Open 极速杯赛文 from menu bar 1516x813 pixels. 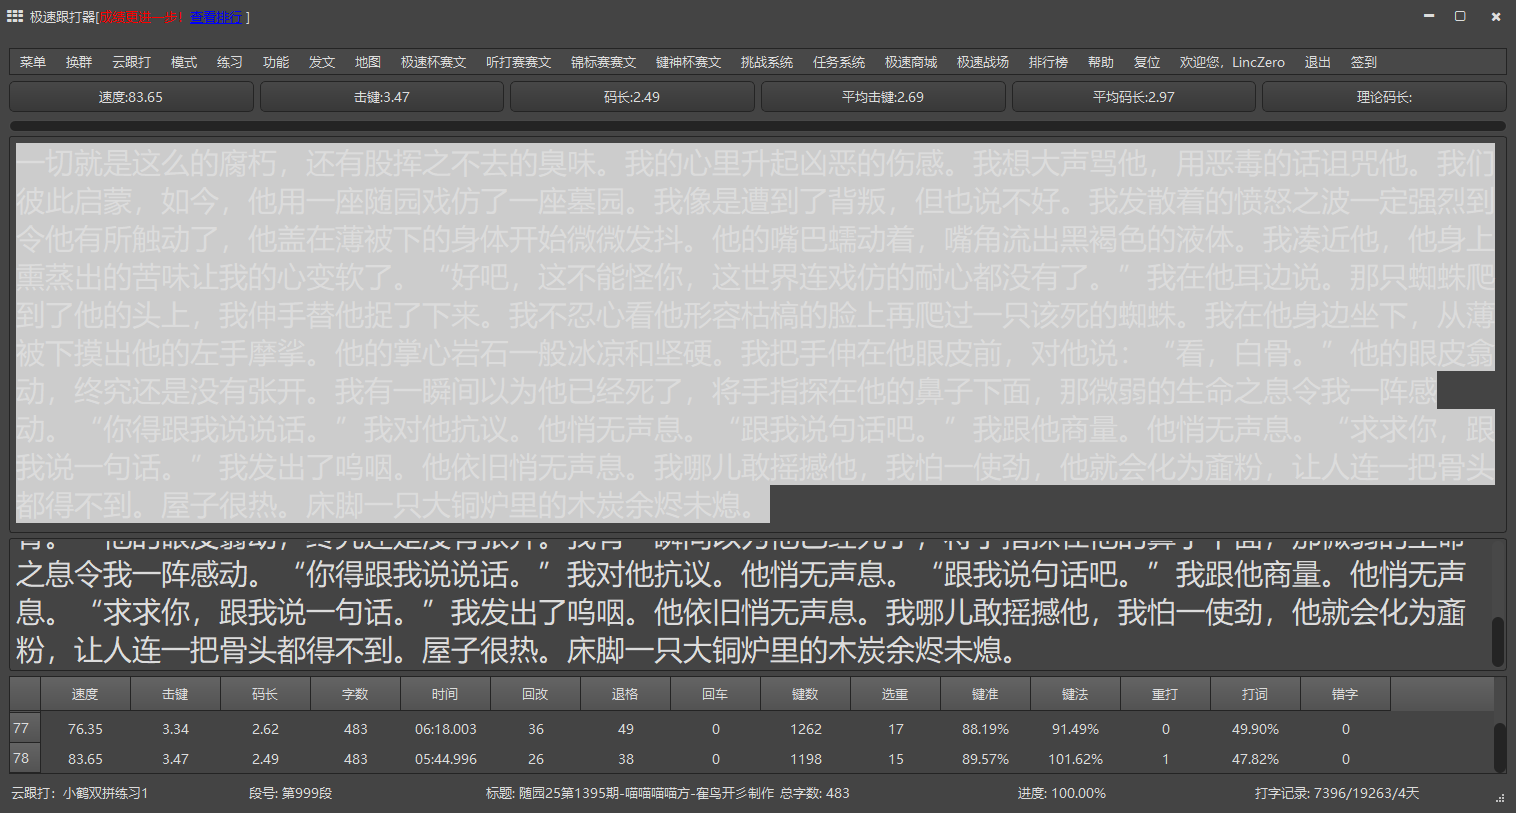433,62
